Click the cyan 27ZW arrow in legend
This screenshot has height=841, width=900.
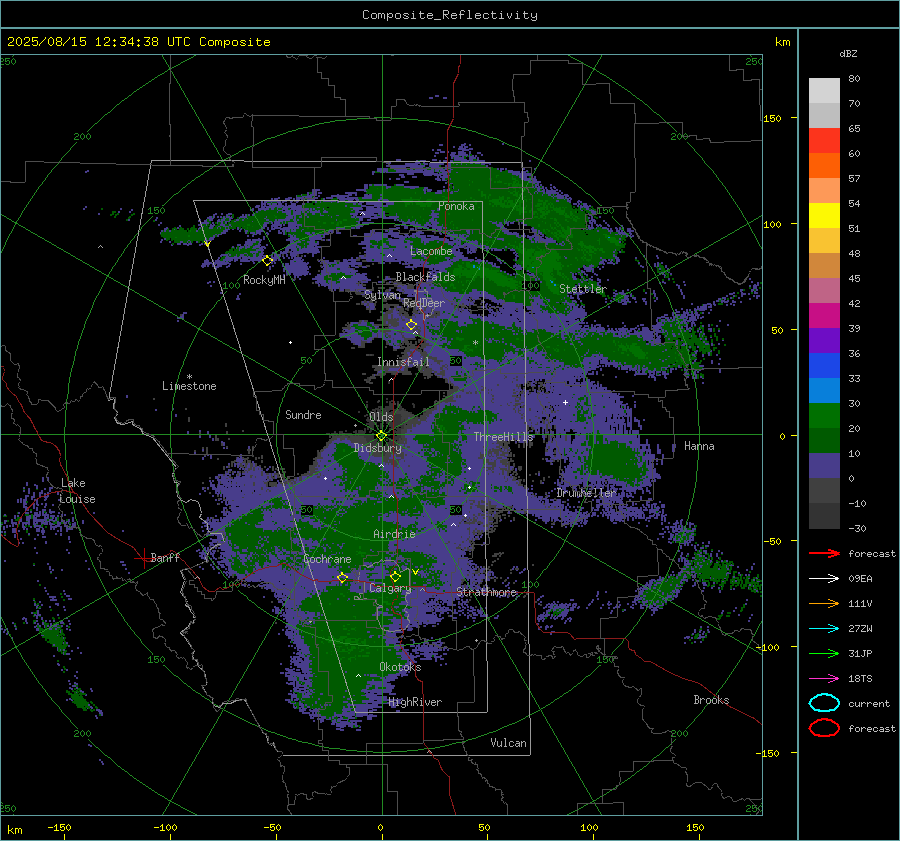click(x=824, y=629)
